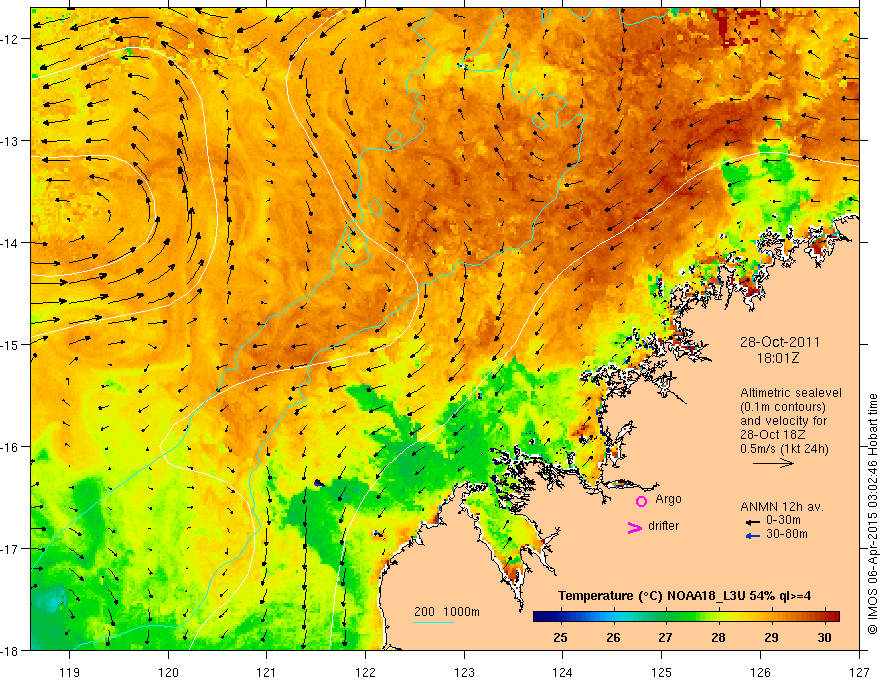Click the 'ANMN 12h av.' label
This screenshot has width=880, height=680.
(782, 507)
